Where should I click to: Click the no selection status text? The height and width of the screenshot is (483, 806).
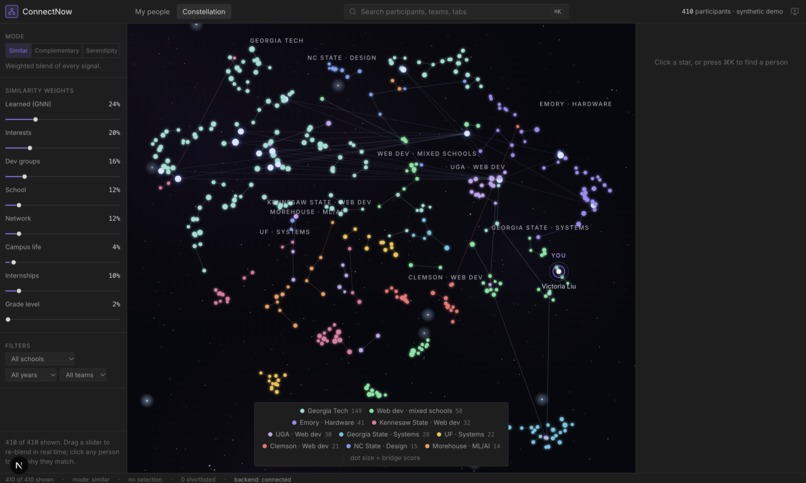tap(145, 479)
